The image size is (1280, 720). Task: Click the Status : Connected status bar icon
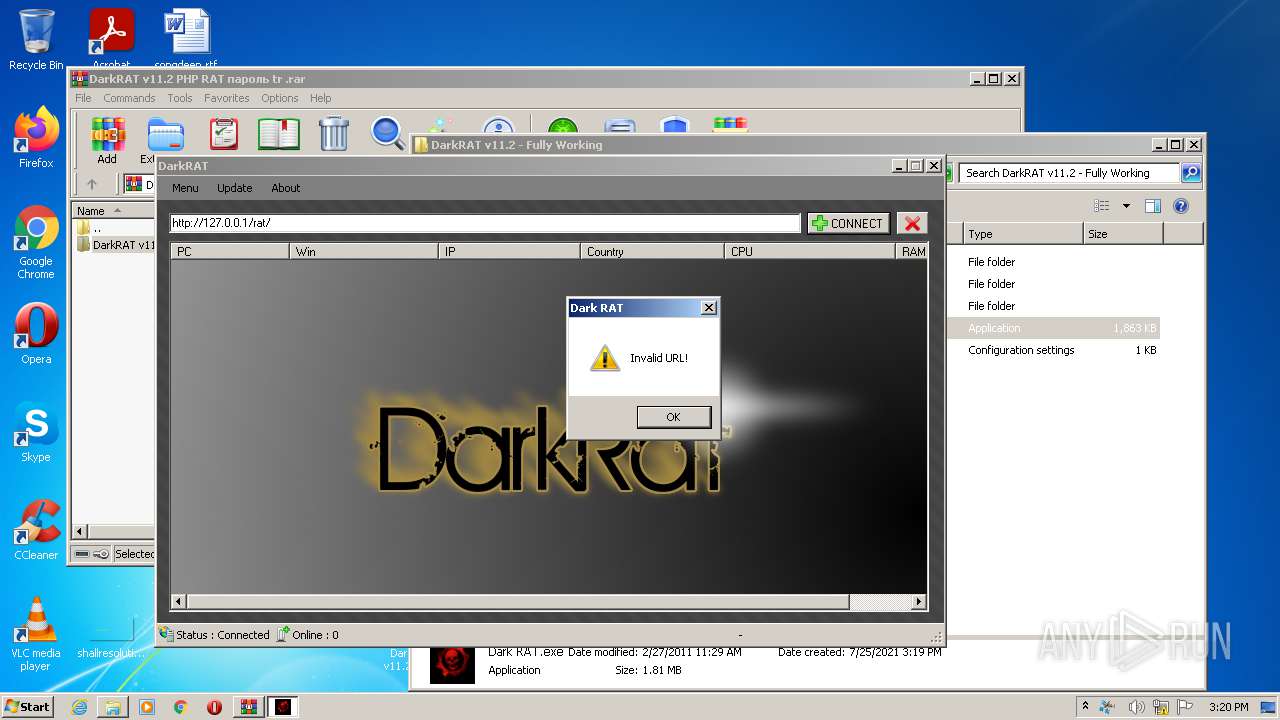166,634
